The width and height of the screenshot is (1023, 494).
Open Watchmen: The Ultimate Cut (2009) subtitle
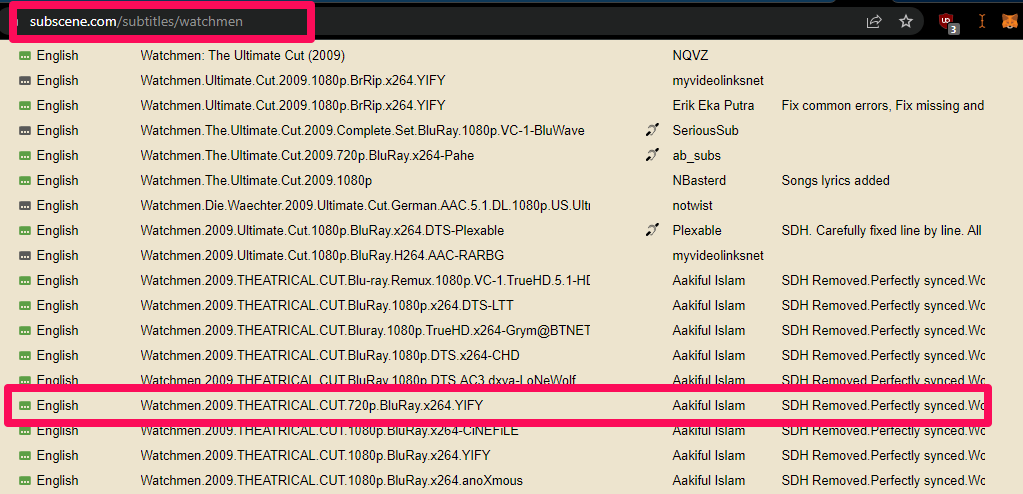243,55
